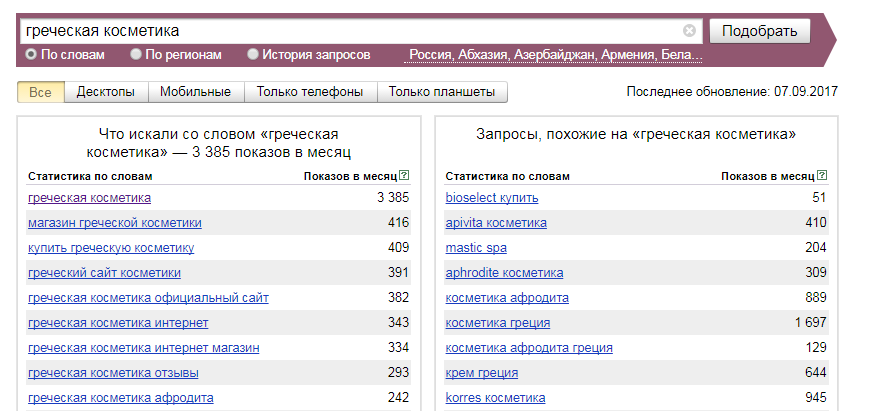The image size is (874, 411).
Task: Switch to the "Десктопы" tab
Action: 106,92
